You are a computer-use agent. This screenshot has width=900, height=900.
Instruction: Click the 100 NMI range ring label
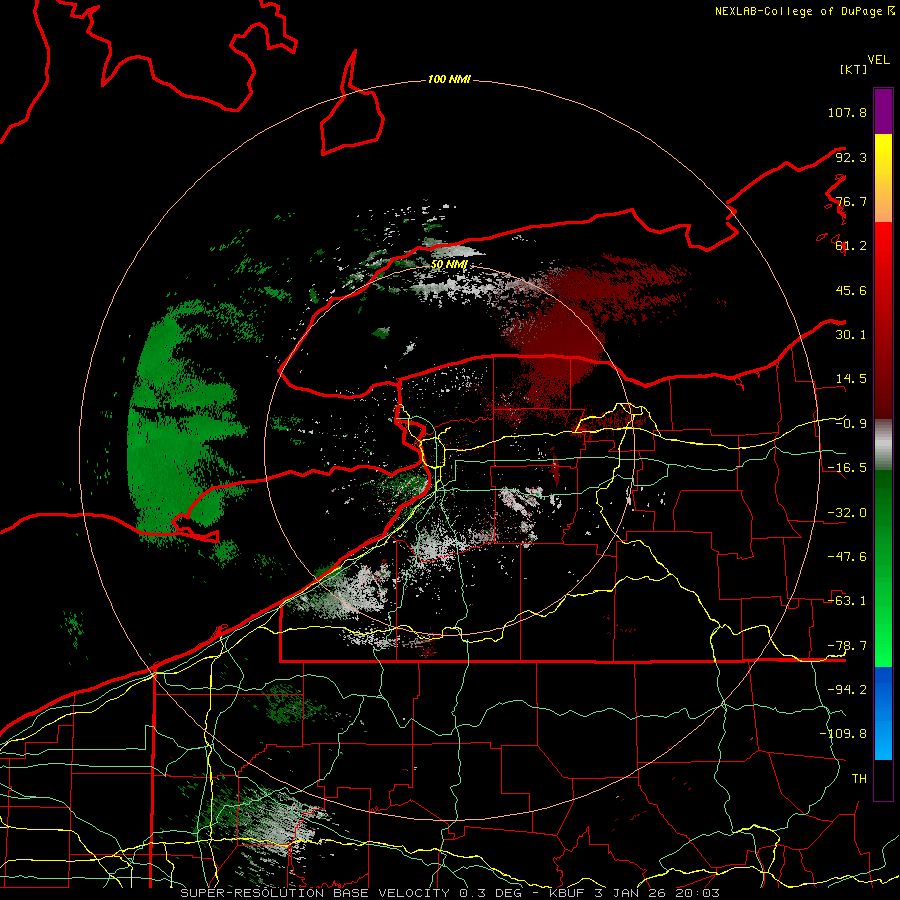coord(449,79)
